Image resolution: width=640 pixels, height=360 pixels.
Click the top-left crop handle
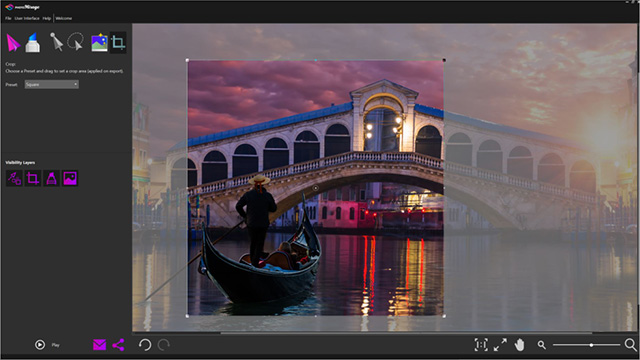pyautogui.click(x=187, y=60)
